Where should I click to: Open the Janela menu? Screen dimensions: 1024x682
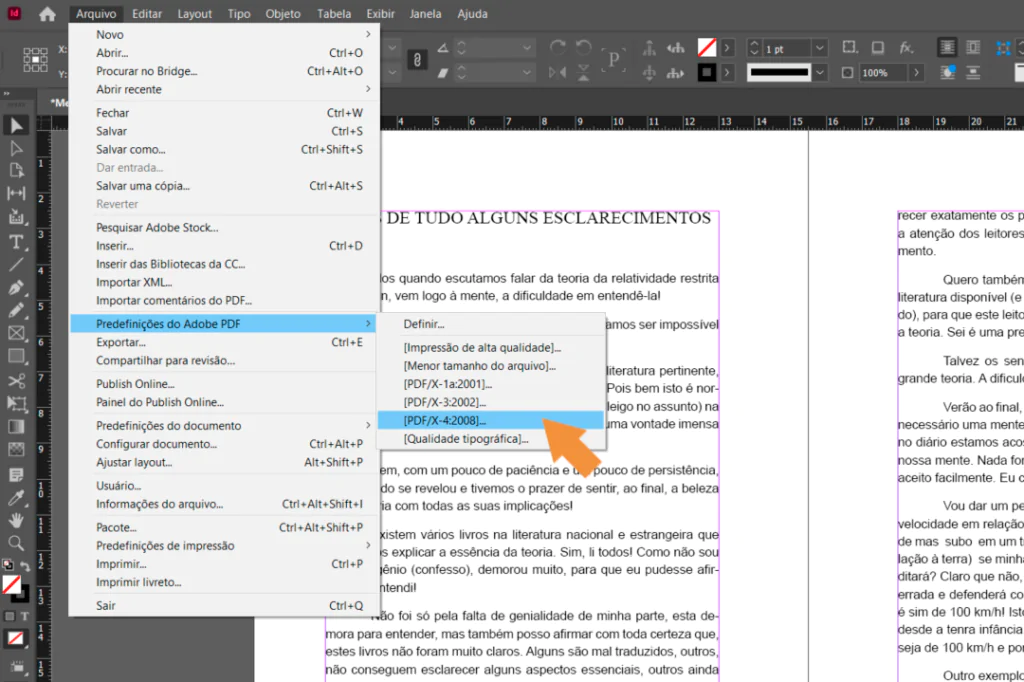tap(425, 14)
